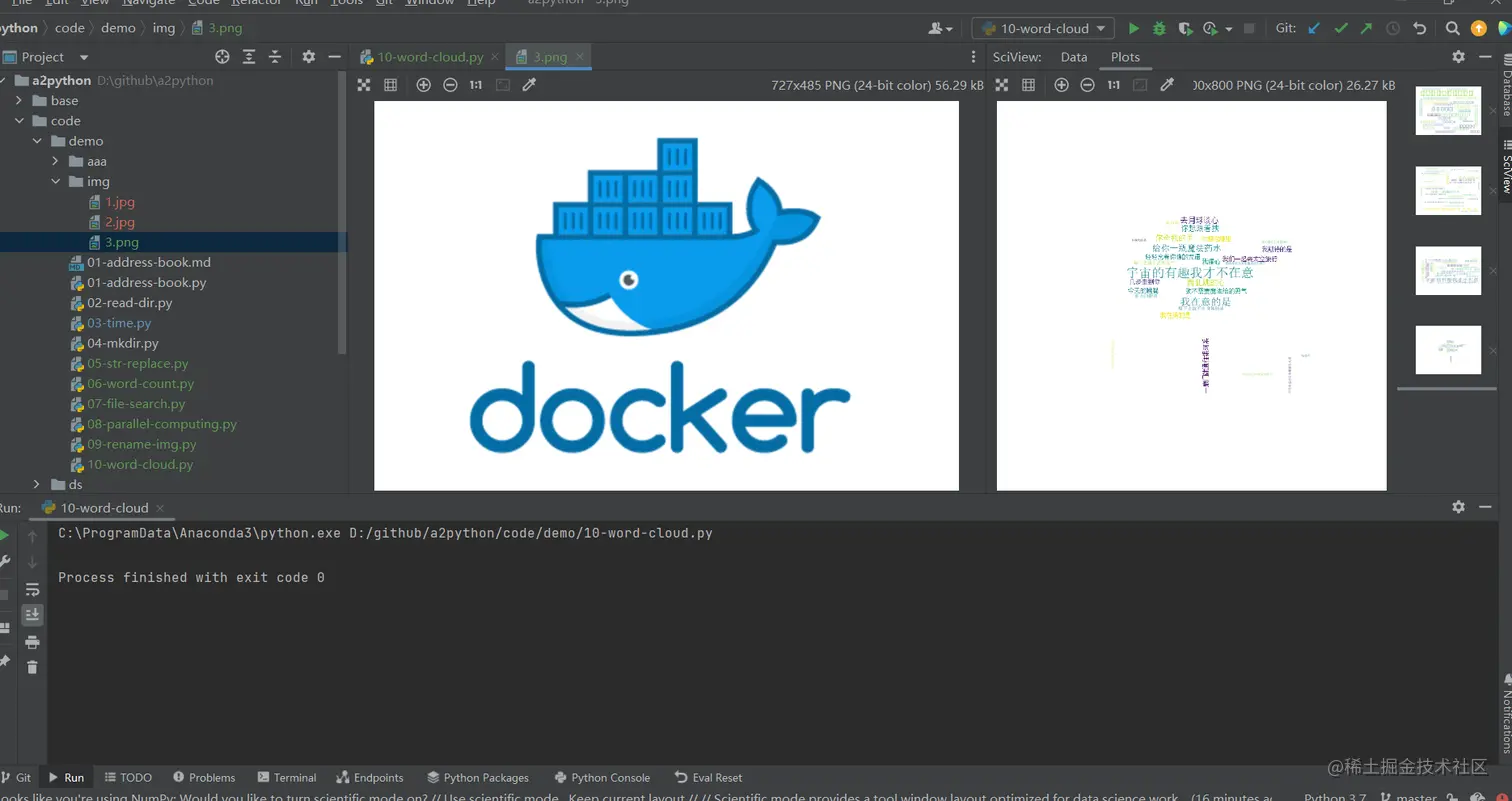Open the Python Packages tool window
The width and height of the screenshot is (1512, 801).
pos(477,777)
